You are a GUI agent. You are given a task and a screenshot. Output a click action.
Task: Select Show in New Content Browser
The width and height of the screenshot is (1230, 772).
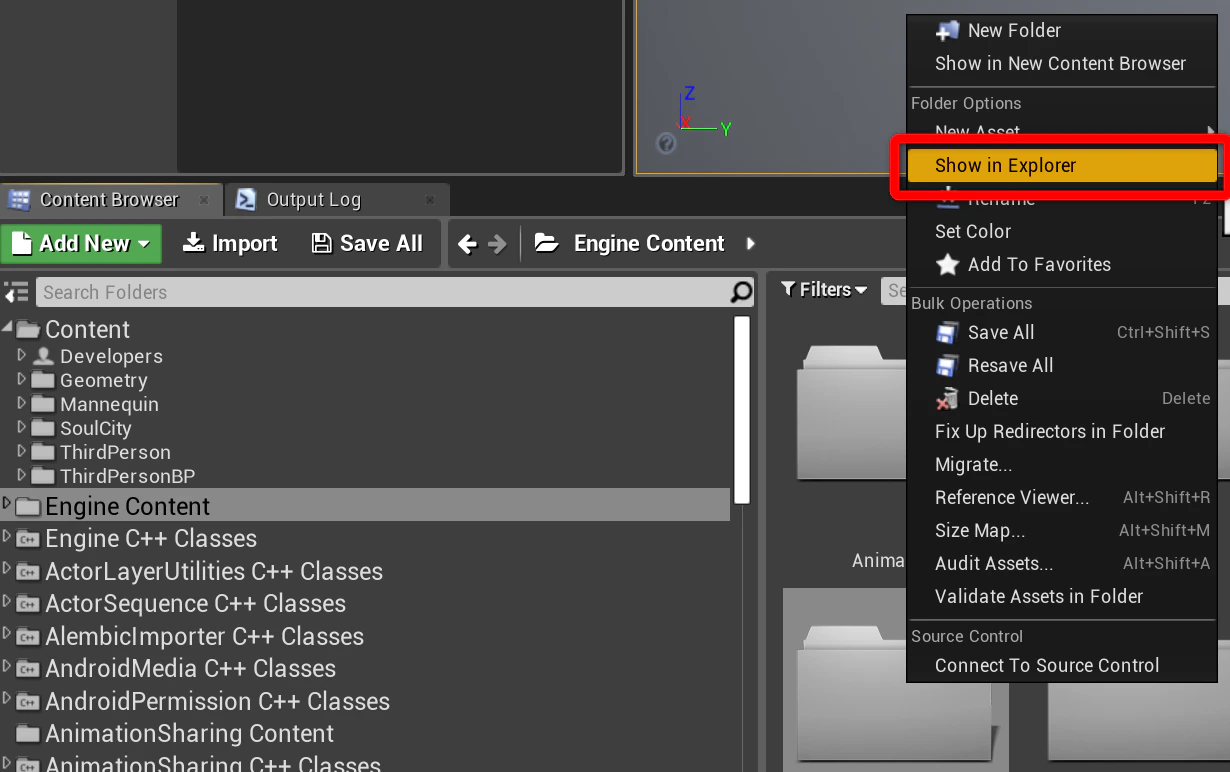click(1060, 63)
